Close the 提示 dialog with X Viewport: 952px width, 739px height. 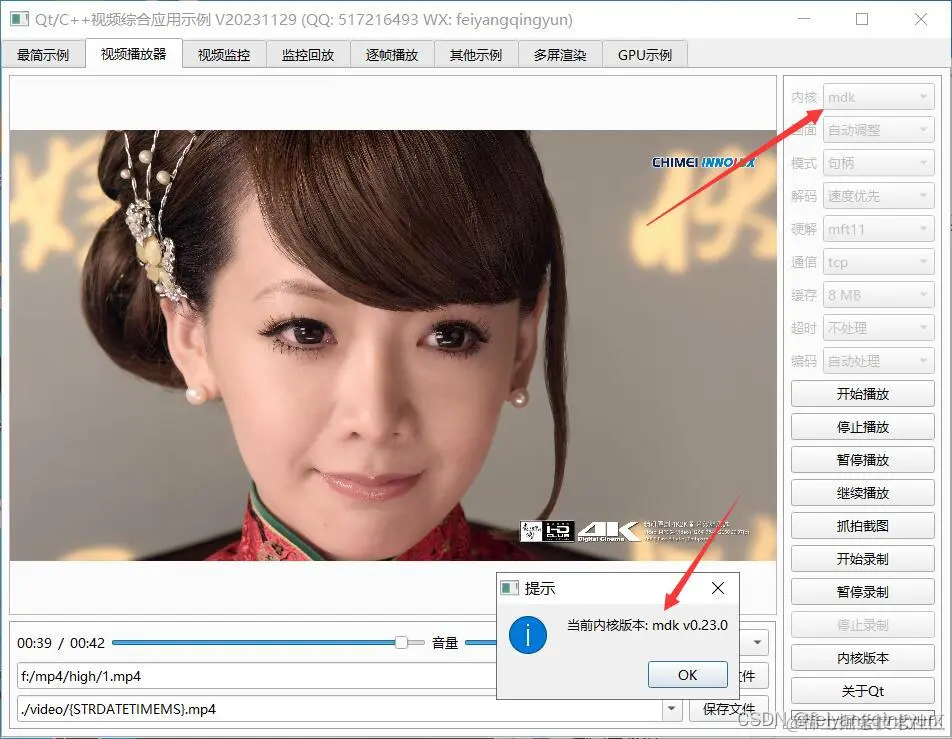[x=718, y=588]
